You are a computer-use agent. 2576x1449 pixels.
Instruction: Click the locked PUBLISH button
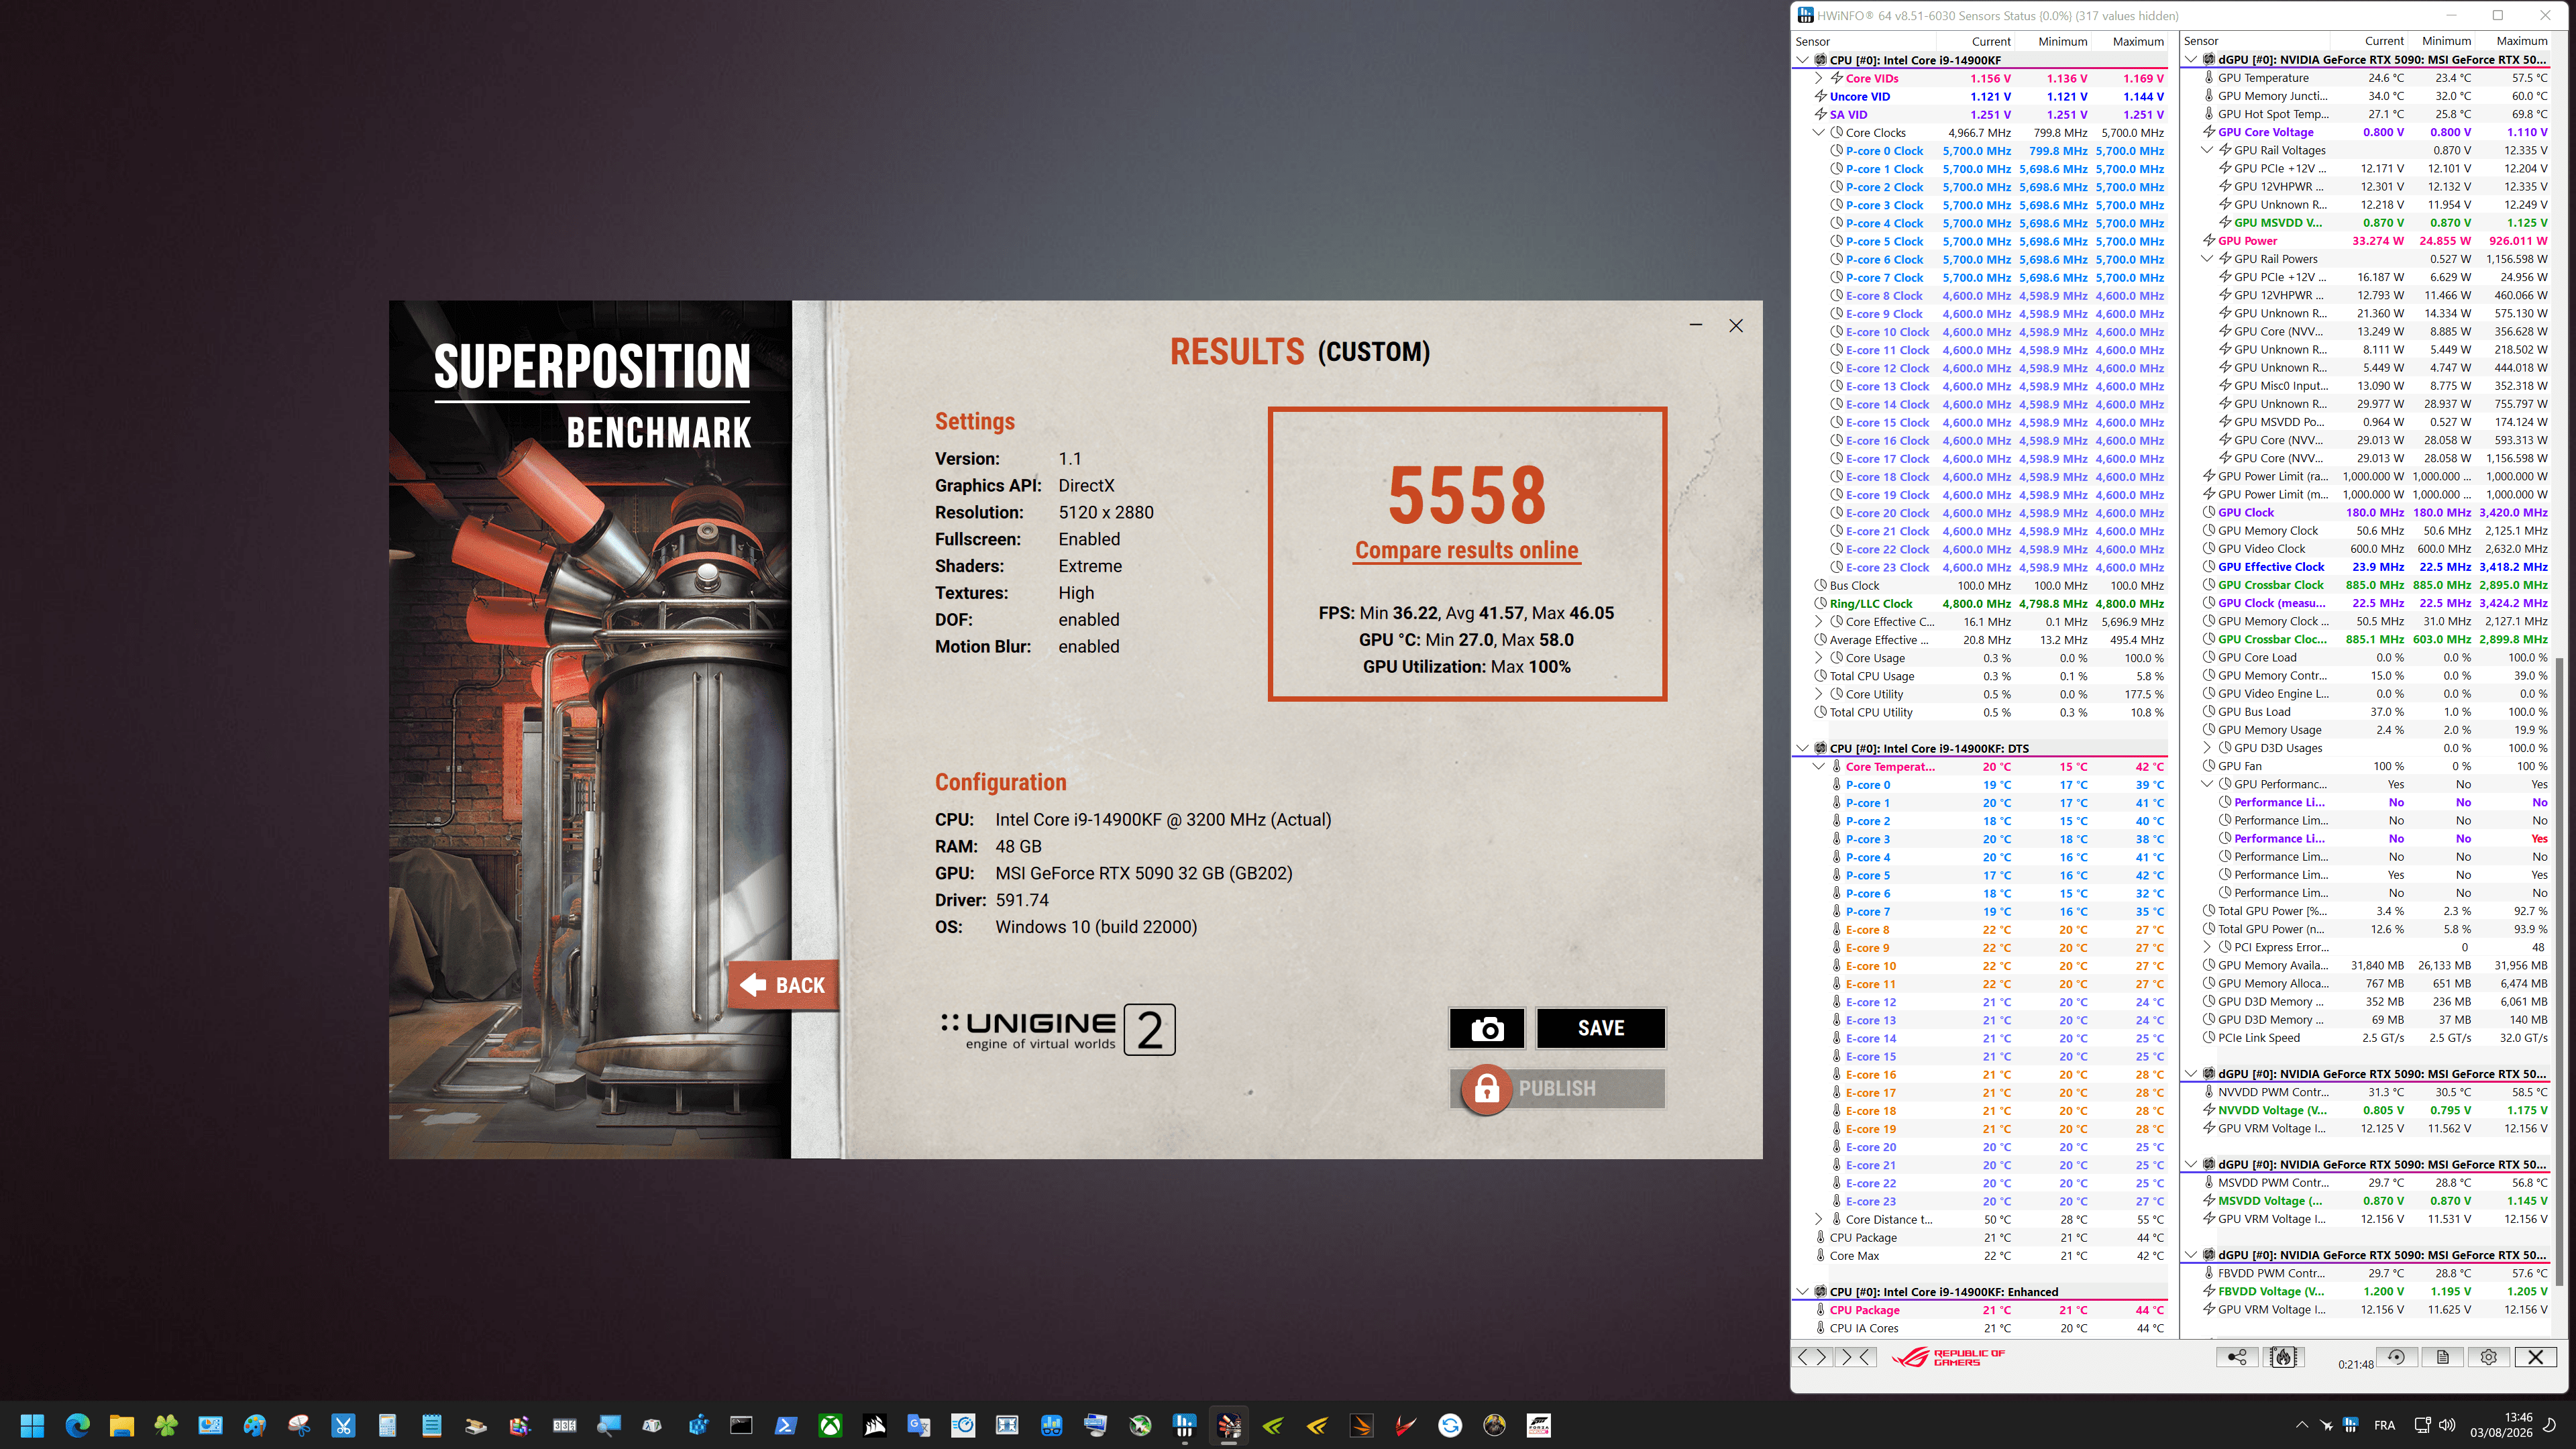[1557, 1088]
